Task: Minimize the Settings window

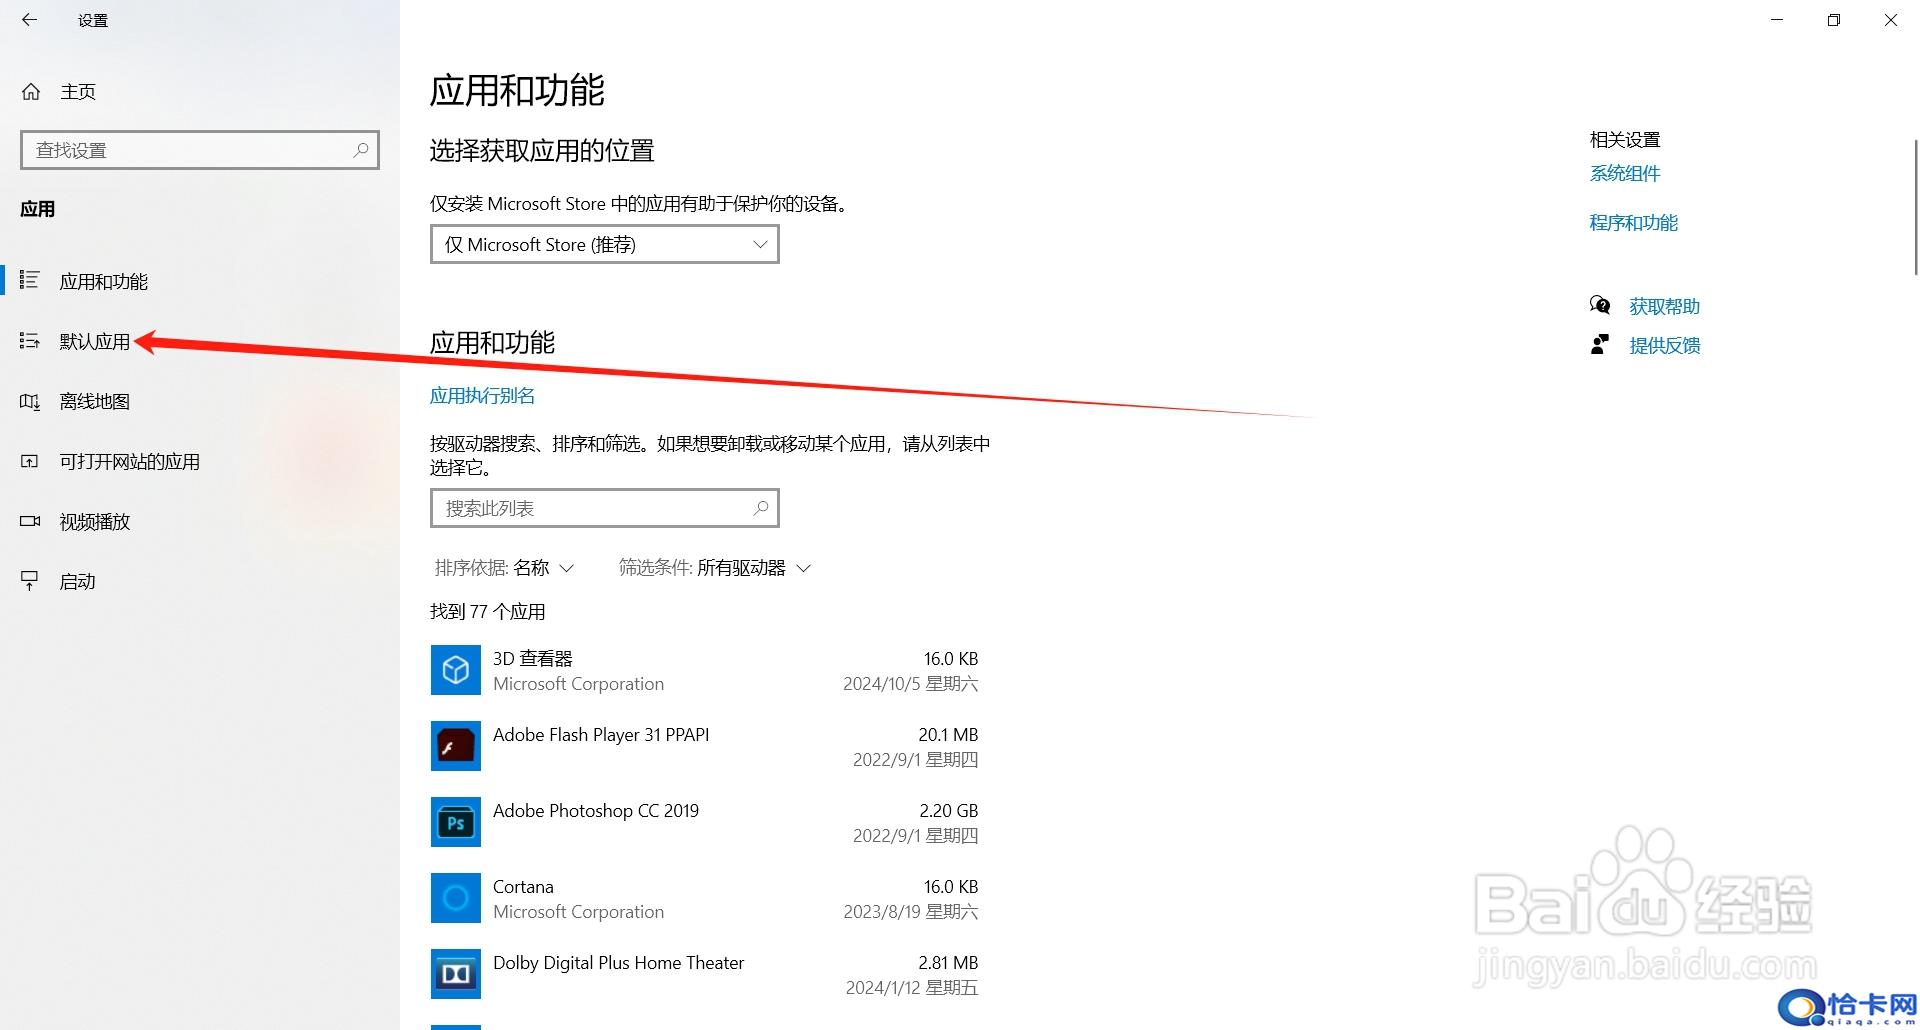Action: (1777, 20)
